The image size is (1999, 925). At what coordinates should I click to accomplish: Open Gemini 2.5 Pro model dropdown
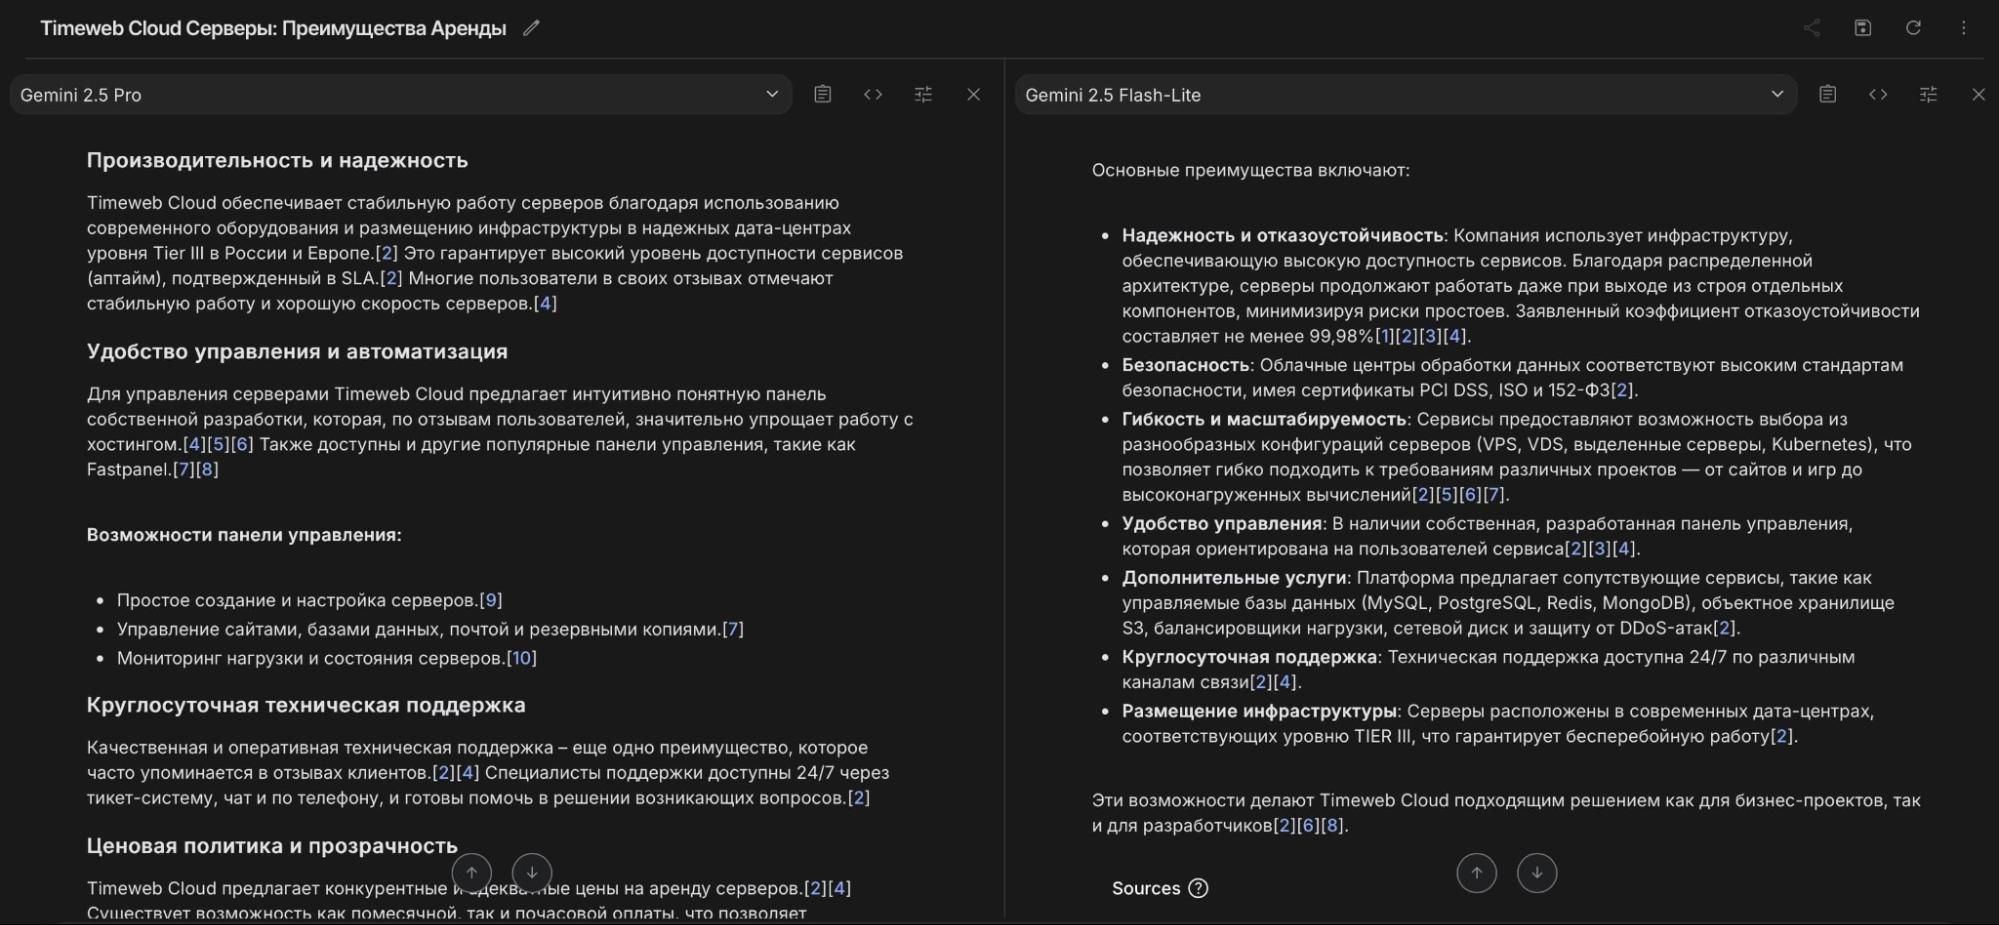click(401, 94)
